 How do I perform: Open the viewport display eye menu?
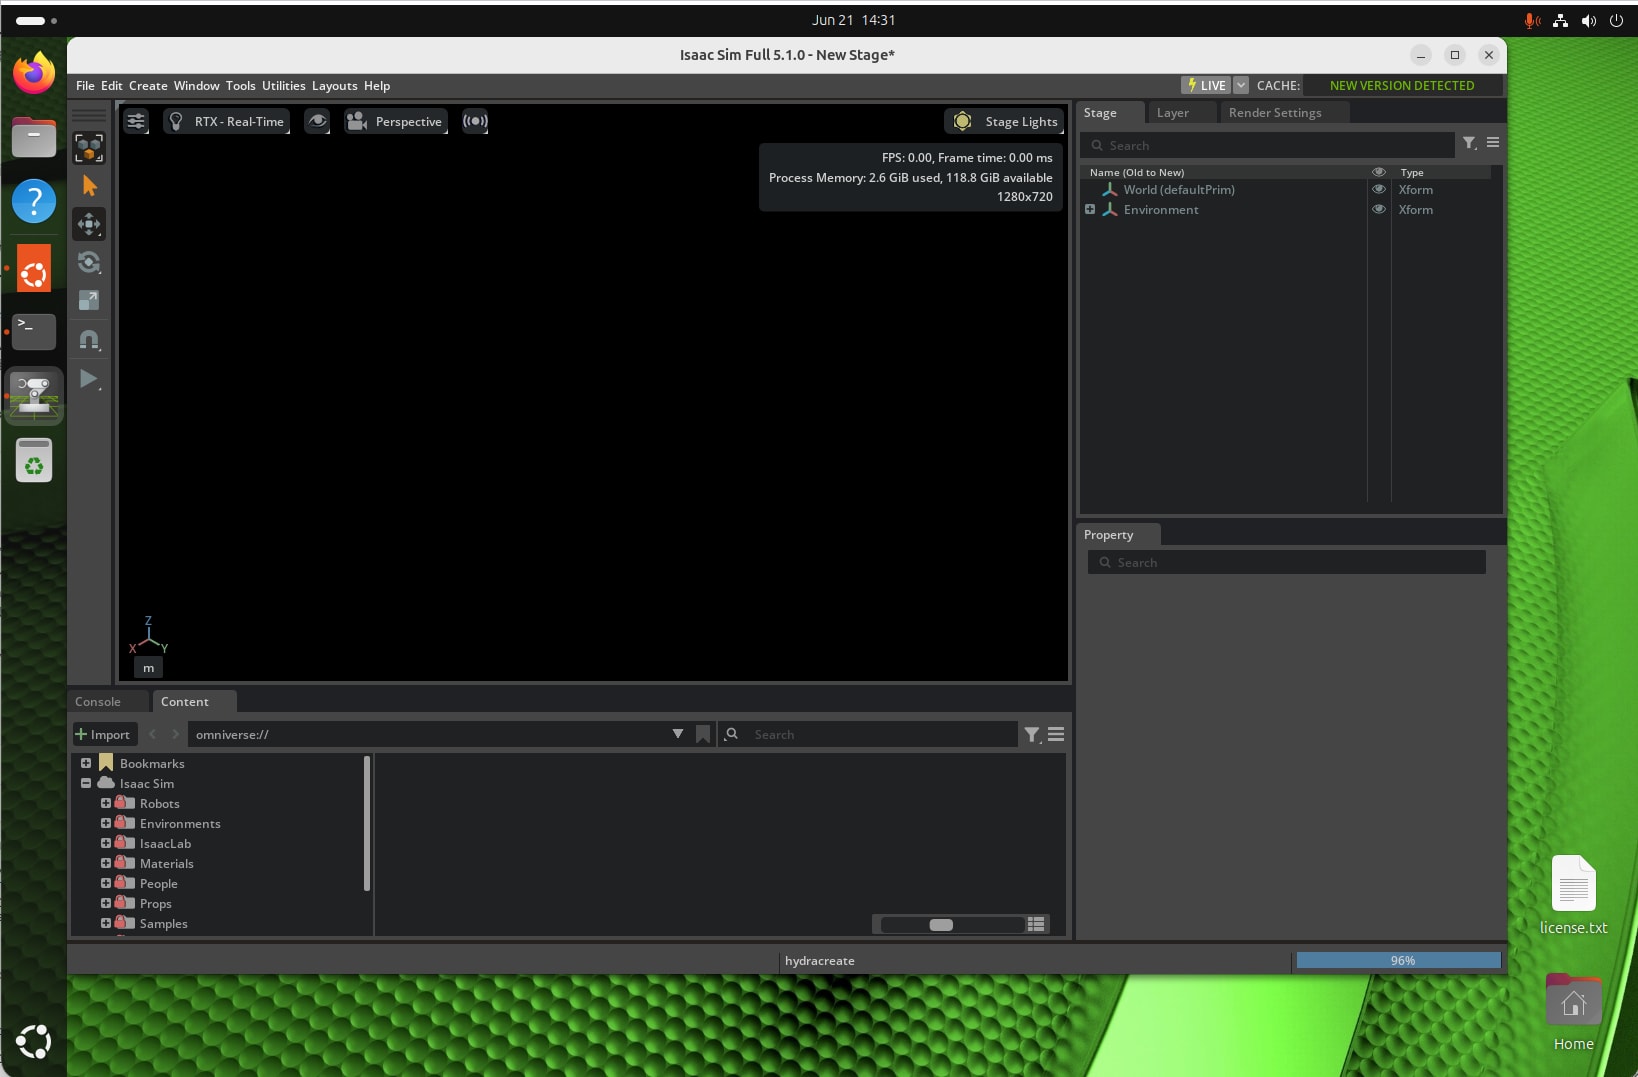pyautogui.click(x=317, y=121)
